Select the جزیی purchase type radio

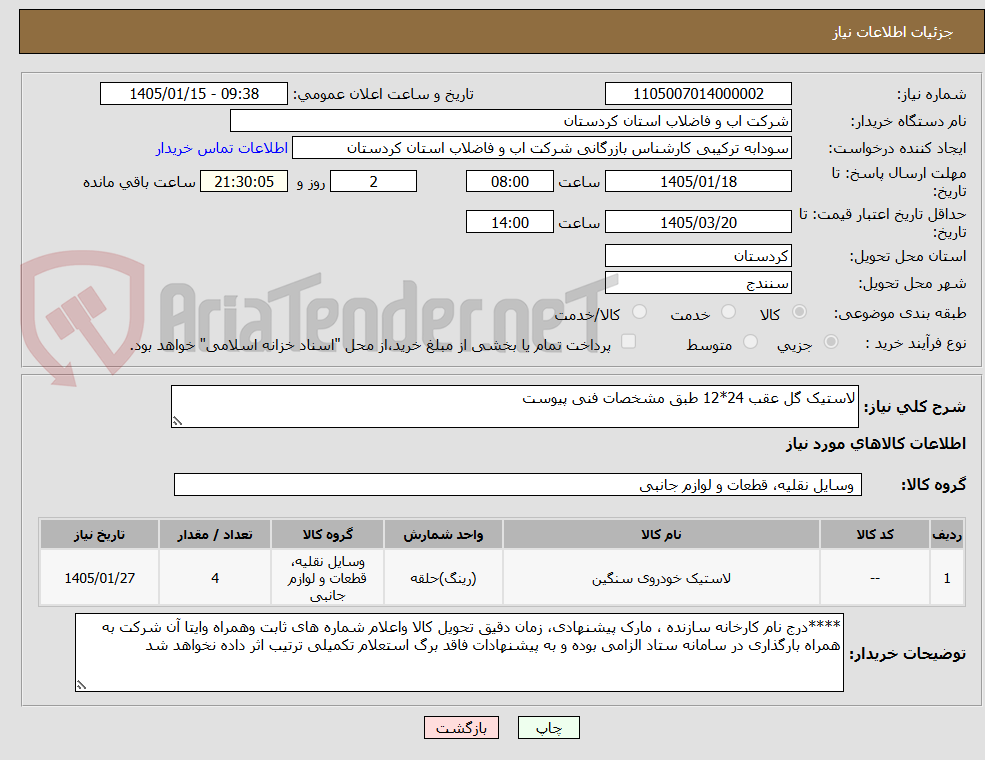830,342
